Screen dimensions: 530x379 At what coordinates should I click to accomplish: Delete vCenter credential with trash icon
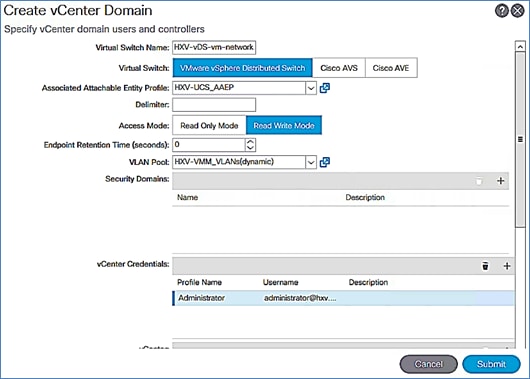(x=485, y=266)
